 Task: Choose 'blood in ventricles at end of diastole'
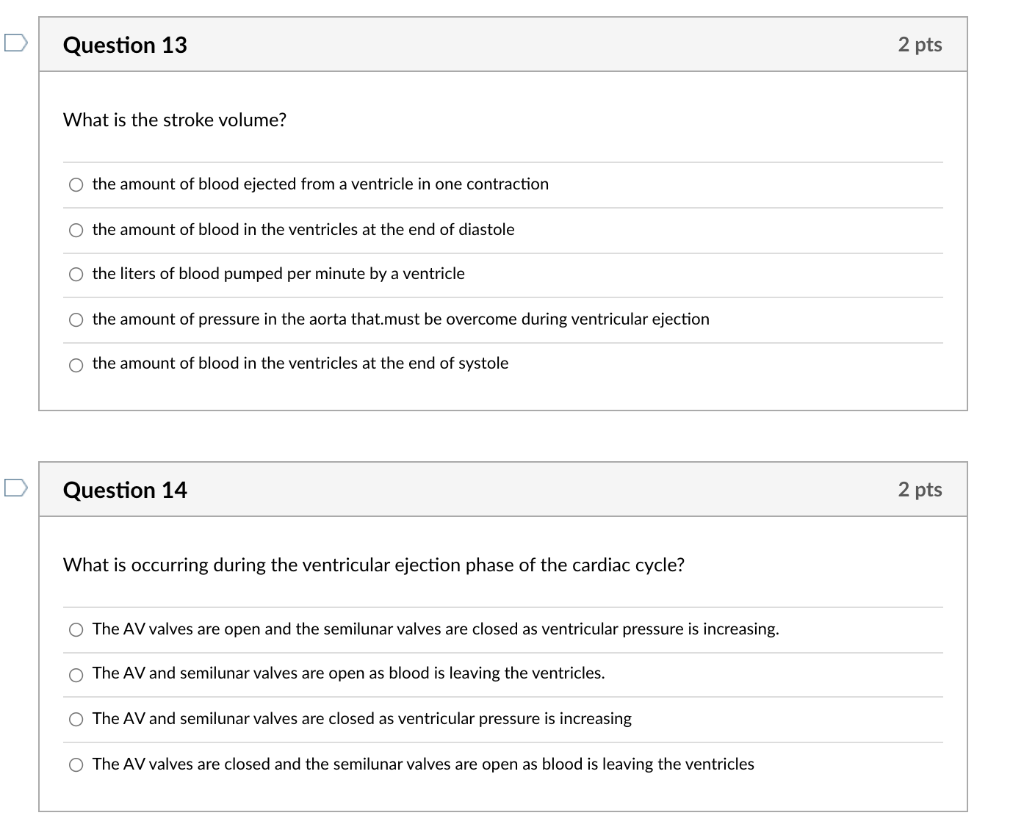click(76, 230)
